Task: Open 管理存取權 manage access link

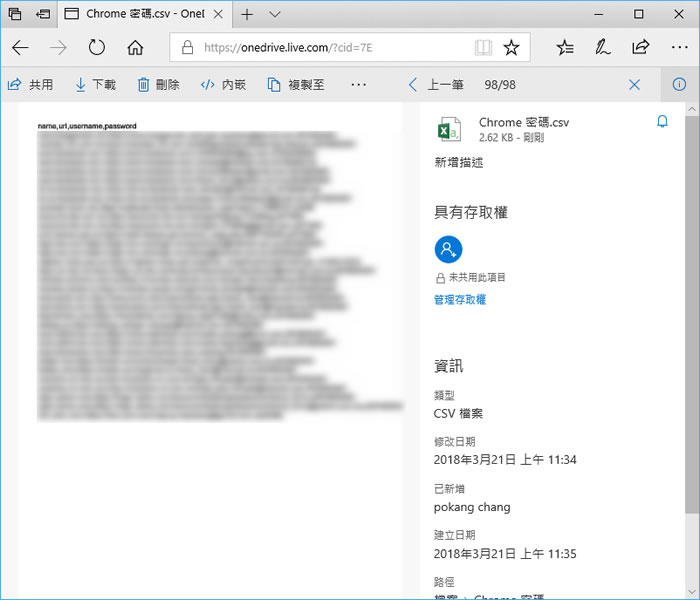Action: (460, 300)
